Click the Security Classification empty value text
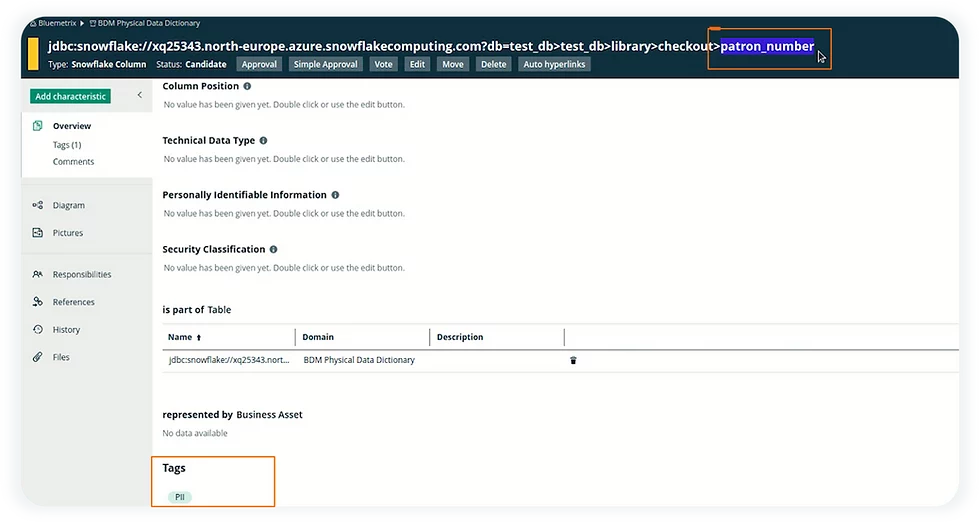Viewport: 980px width, 523px height. (x=284, y=267)
